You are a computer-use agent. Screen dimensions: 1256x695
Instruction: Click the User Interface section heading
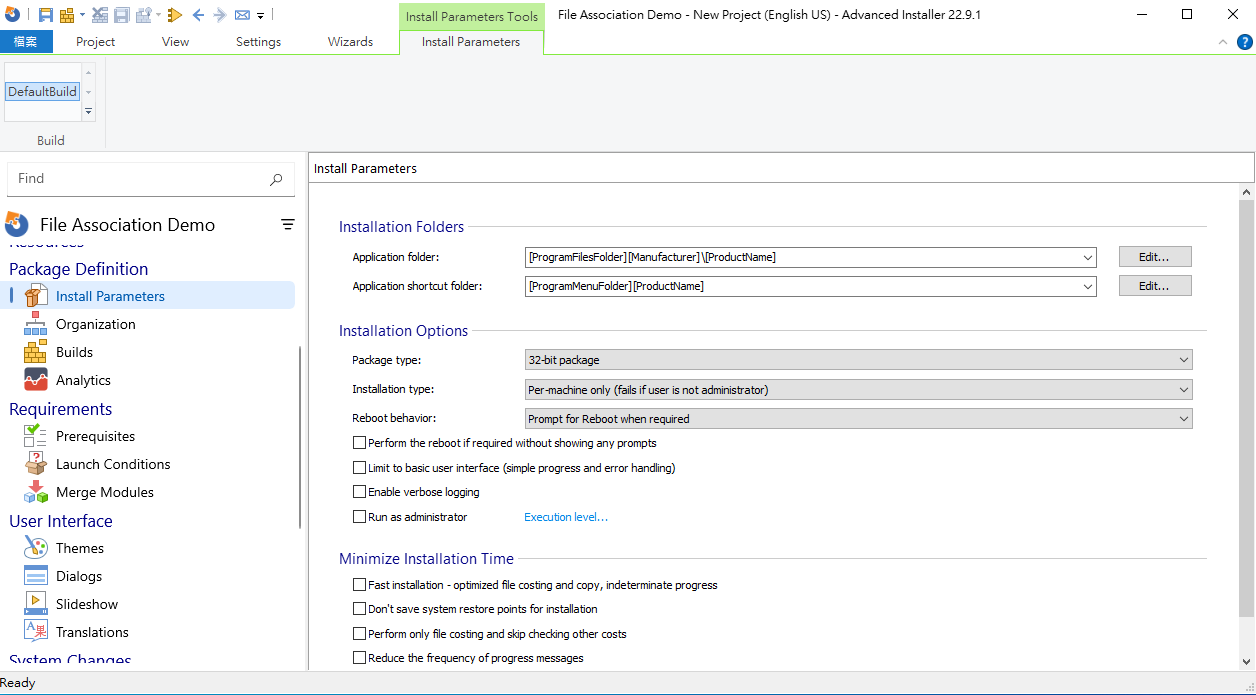pyautogui.click(x=61, y=521)
